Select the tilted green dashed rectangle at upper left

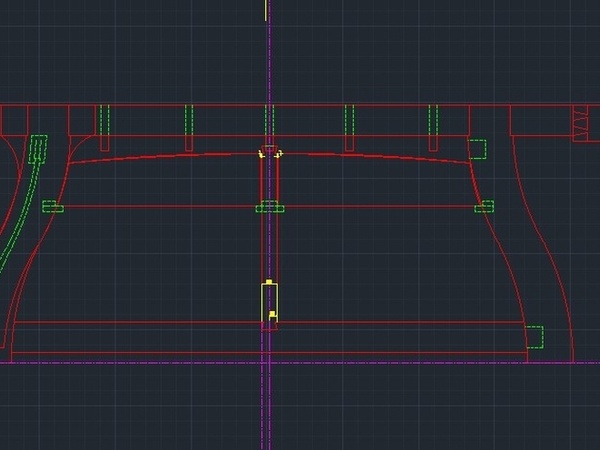click(x=38, y=148)
